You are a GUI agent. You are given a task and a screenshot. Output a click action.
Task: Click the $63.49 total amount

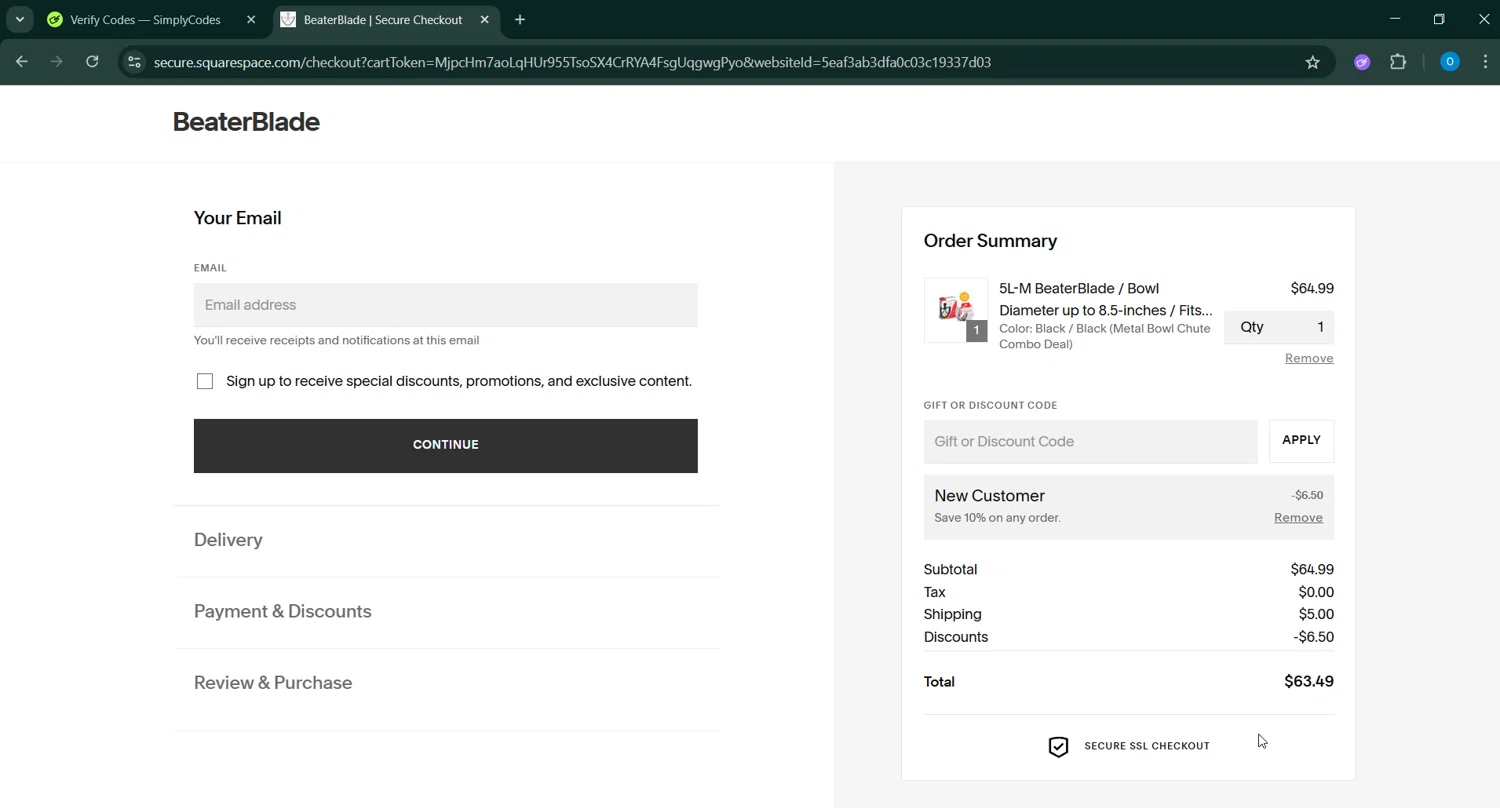click(1309, 682)
